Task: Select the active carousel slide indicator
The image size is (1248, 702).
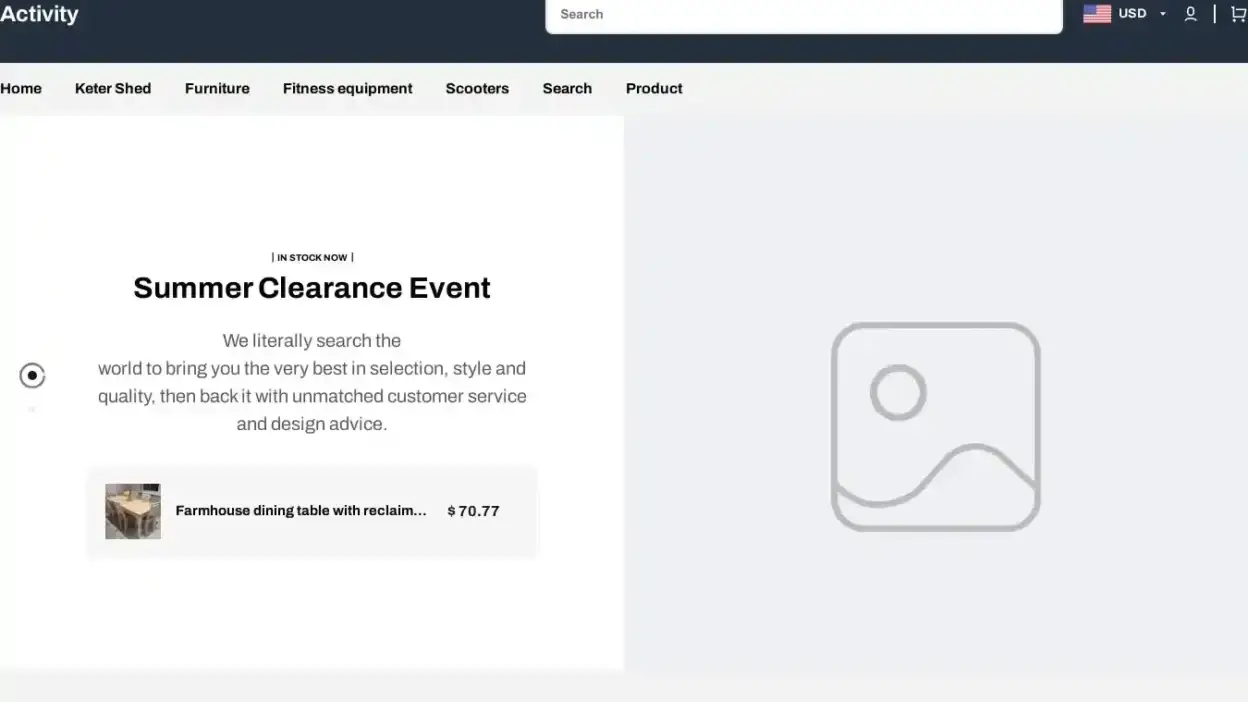Action: tap(32, 375)
